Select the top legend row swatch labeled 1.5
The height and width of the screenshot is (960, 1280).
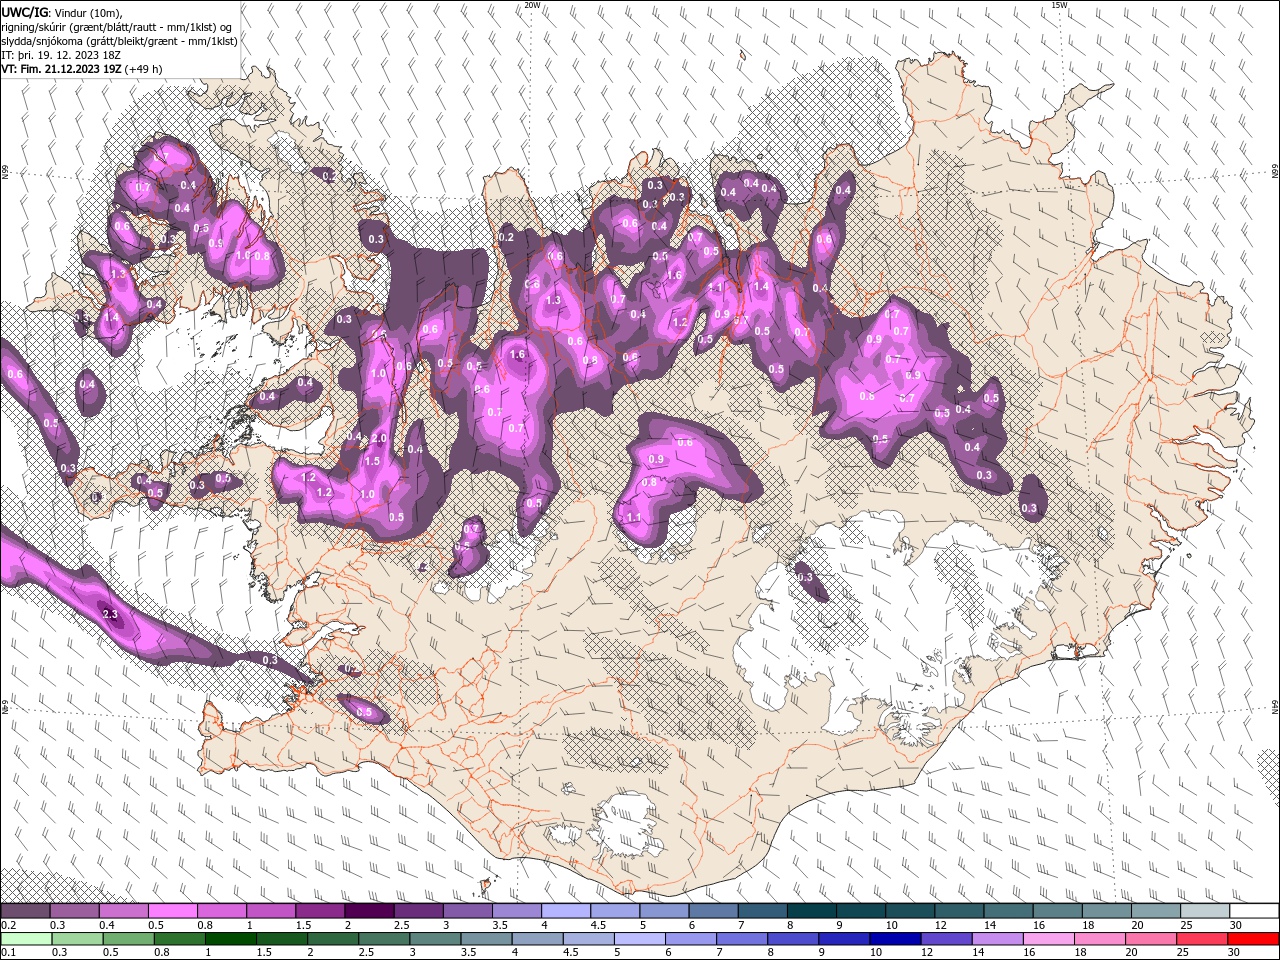[x=320, y=911]
